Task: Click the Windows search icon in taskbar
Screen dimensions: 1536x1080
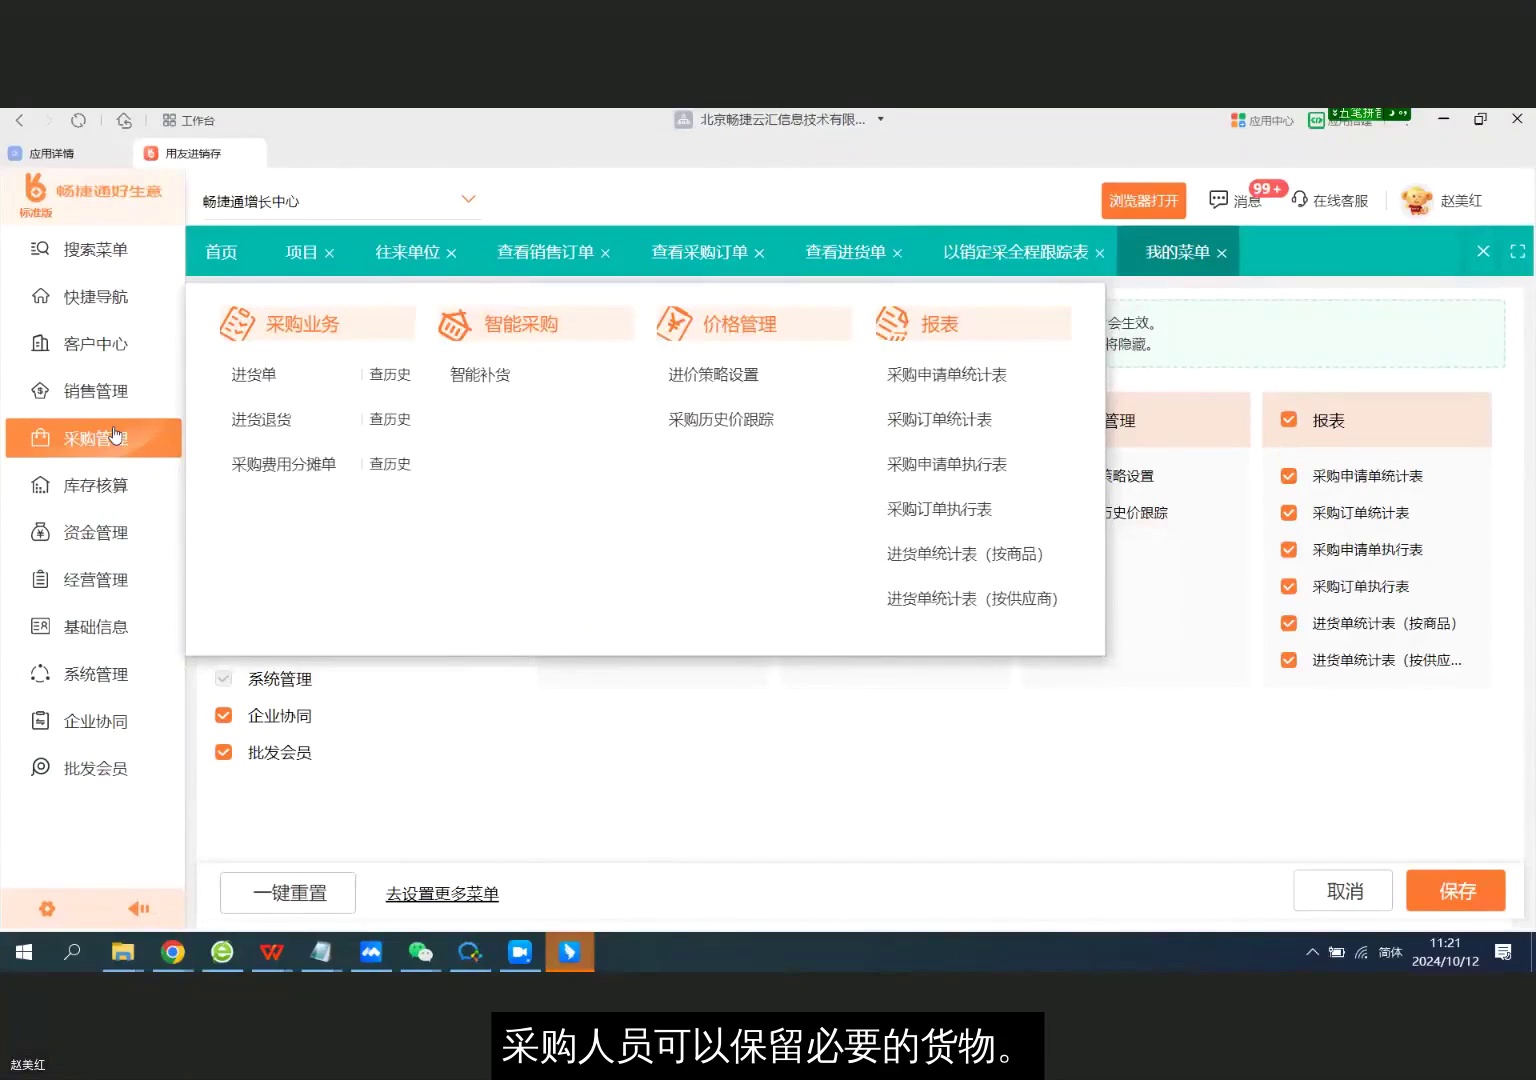Action: coord(71,952)
